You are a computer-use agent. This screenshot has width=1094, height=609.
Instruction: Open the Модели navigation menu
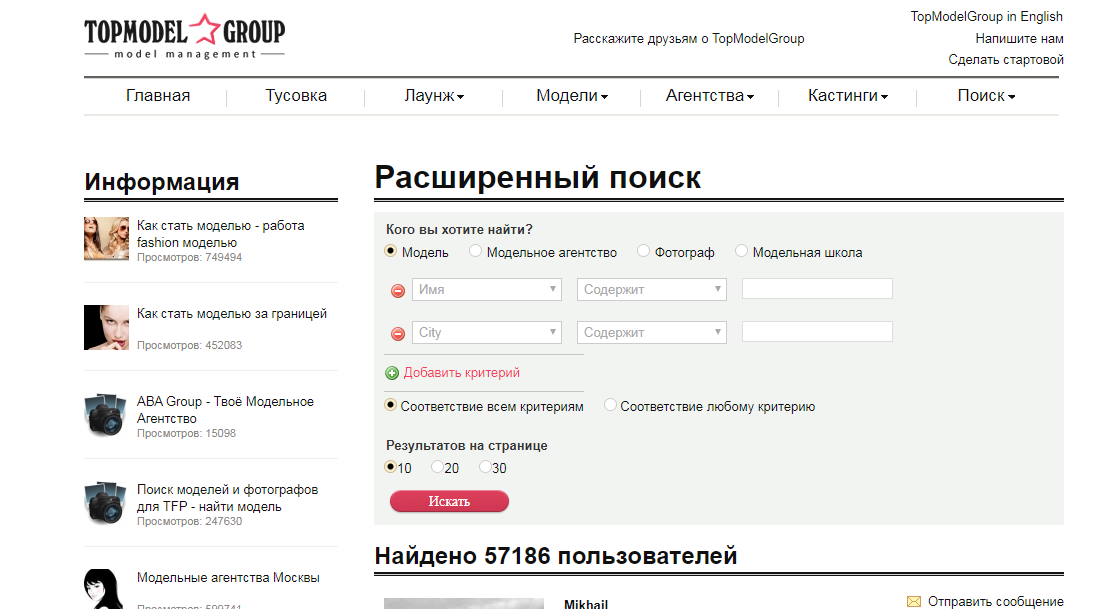[x=572, y=96]
